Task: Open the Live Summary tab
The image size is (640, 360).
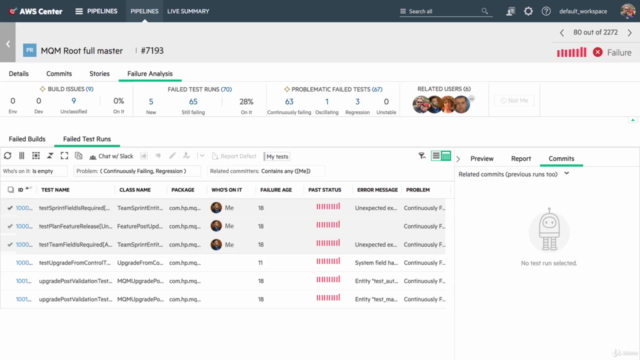Action: pos(188,11)
